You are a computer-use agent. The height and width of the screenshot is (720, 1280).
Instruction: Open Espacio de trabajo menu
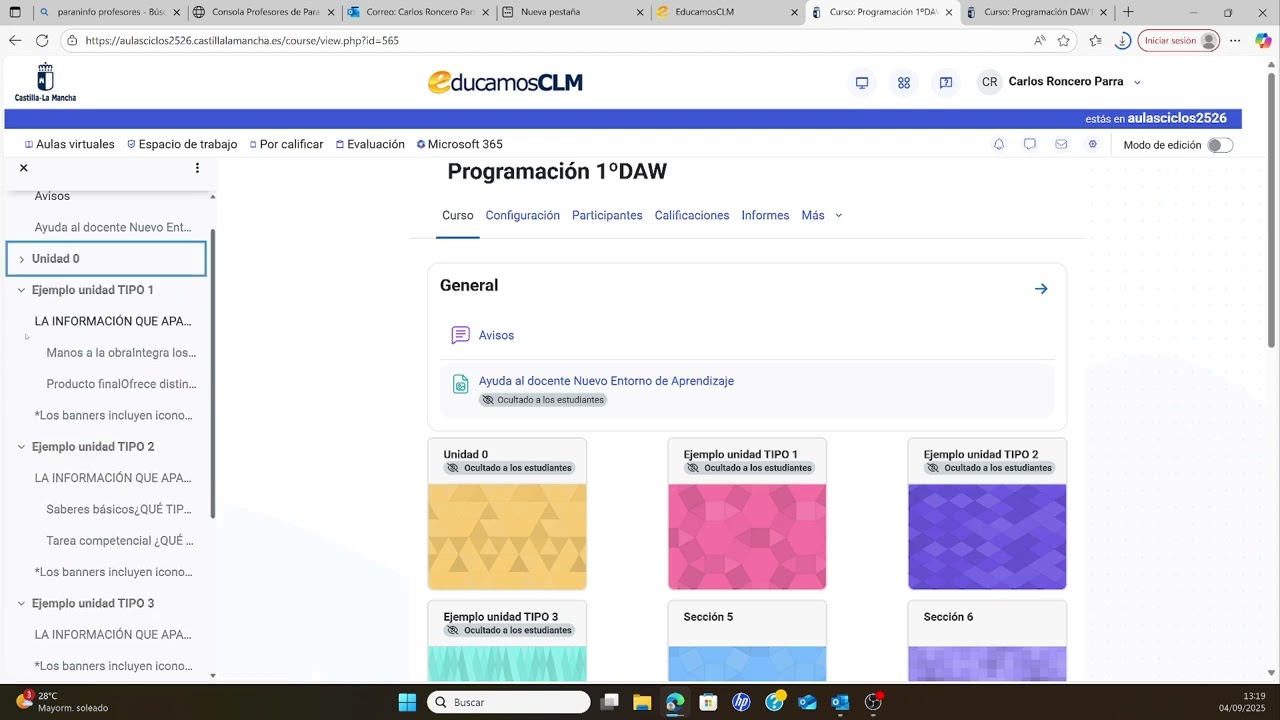[x=182, y=145]
